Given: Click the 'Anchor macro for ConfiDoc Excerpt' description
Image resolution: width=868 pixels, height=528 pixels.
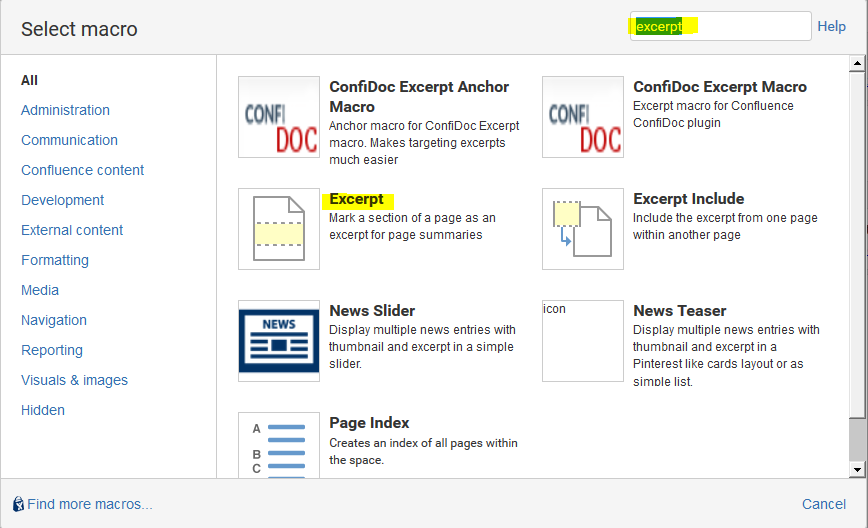Looking at the screenshot, I should point(424,143).
